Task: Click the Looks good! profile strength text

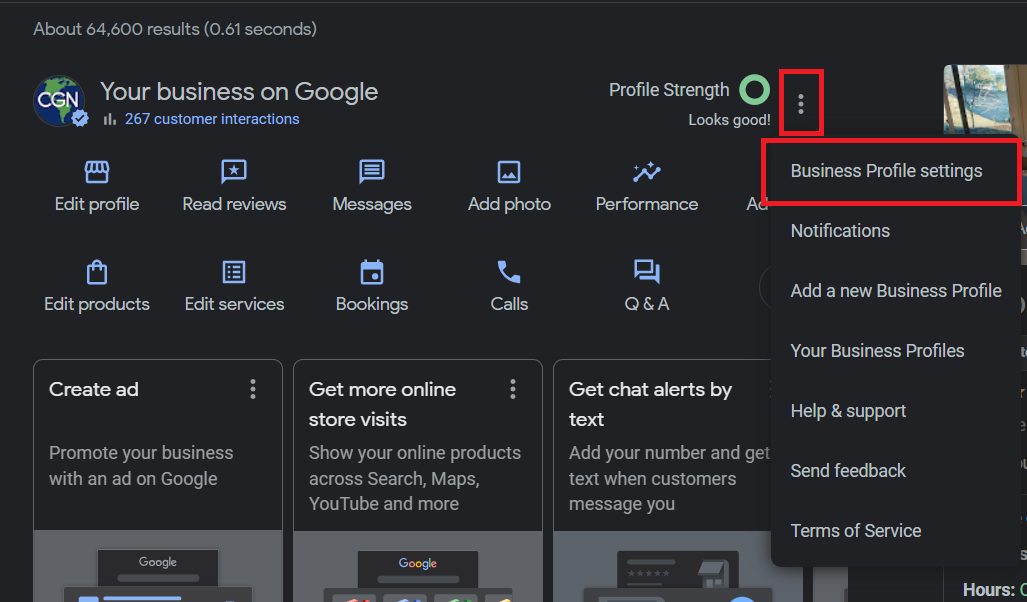Action: [729, 120]
